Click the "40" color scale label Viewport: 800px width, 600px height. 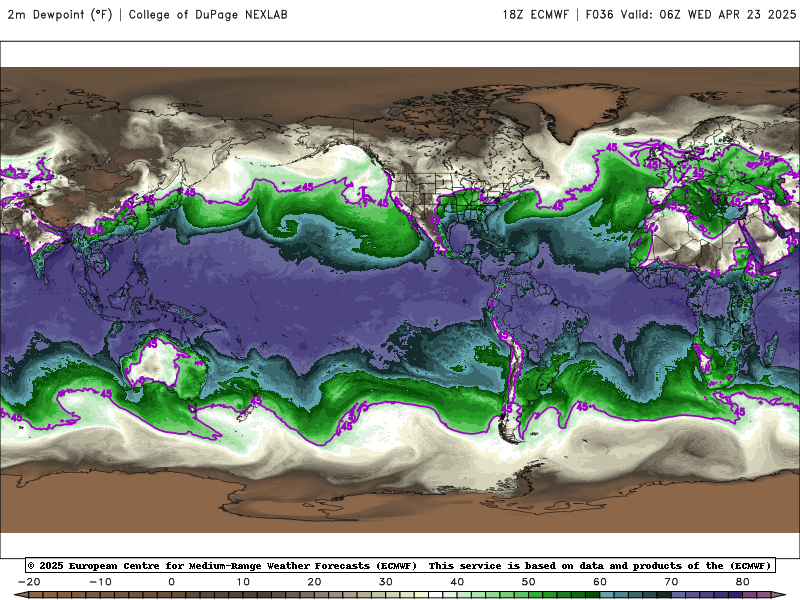pyautogui.click(x=457, y=582)
